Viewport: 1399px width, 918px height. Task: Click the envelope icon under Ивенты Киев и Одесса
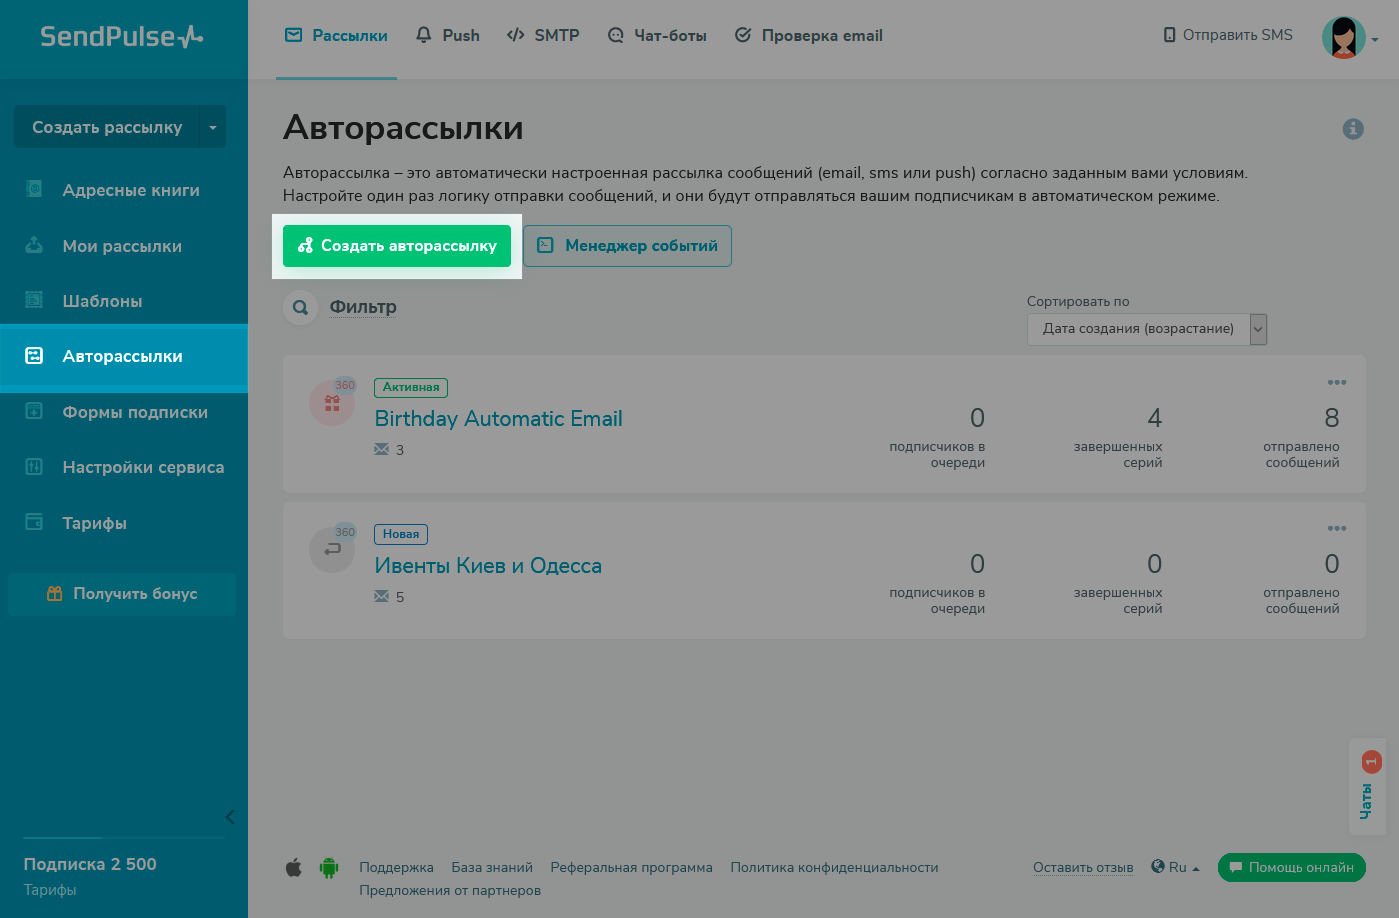tap(382, 597)
